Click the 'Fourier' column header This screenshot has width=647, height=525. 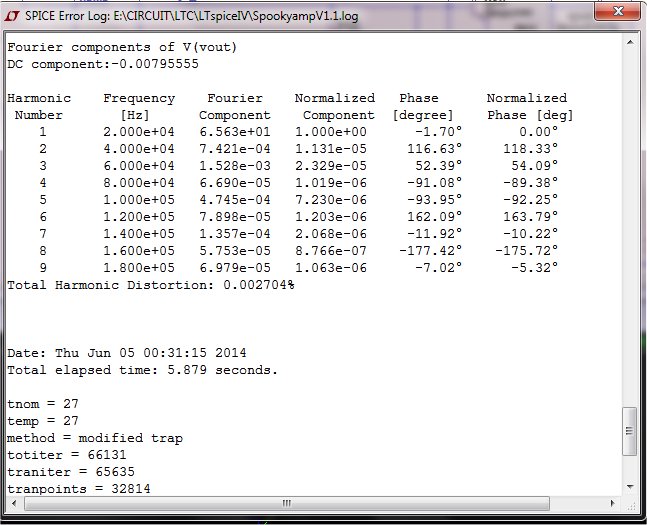[235, 98]
